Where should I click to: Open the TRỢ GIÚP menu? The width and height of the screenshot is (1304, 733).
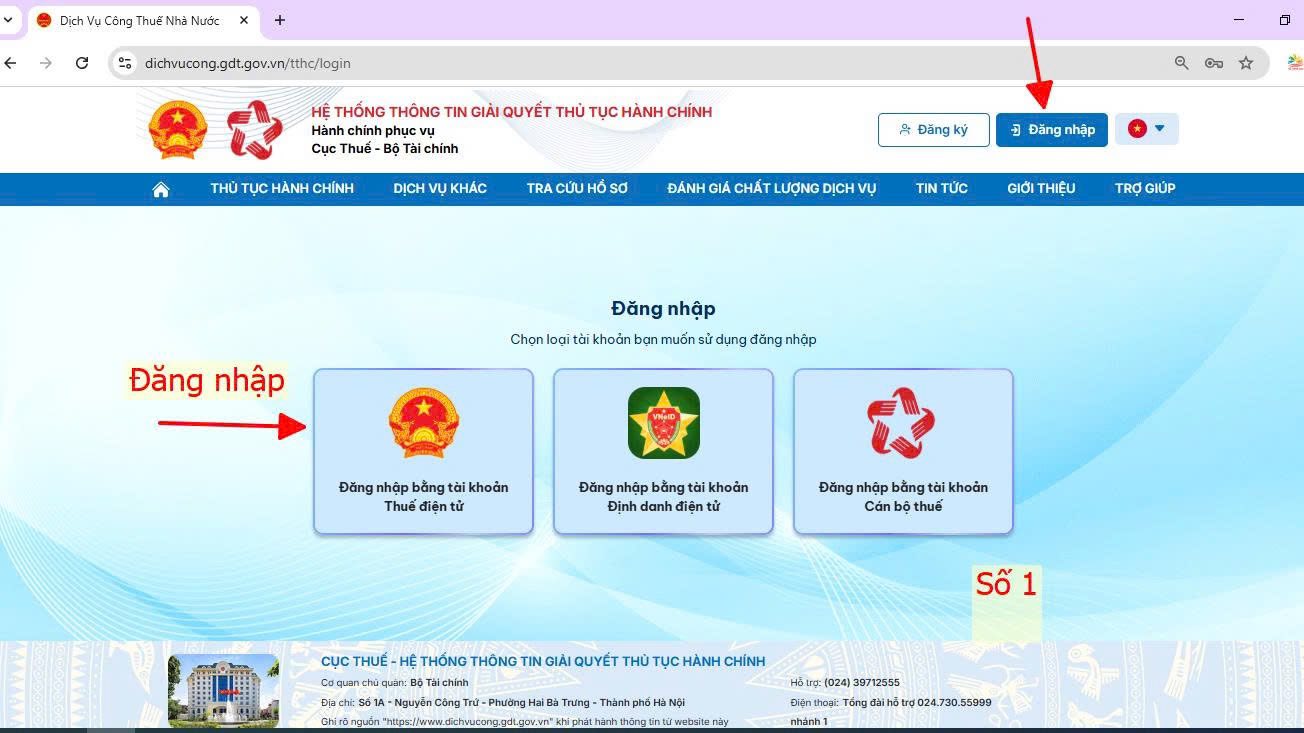1145,188
